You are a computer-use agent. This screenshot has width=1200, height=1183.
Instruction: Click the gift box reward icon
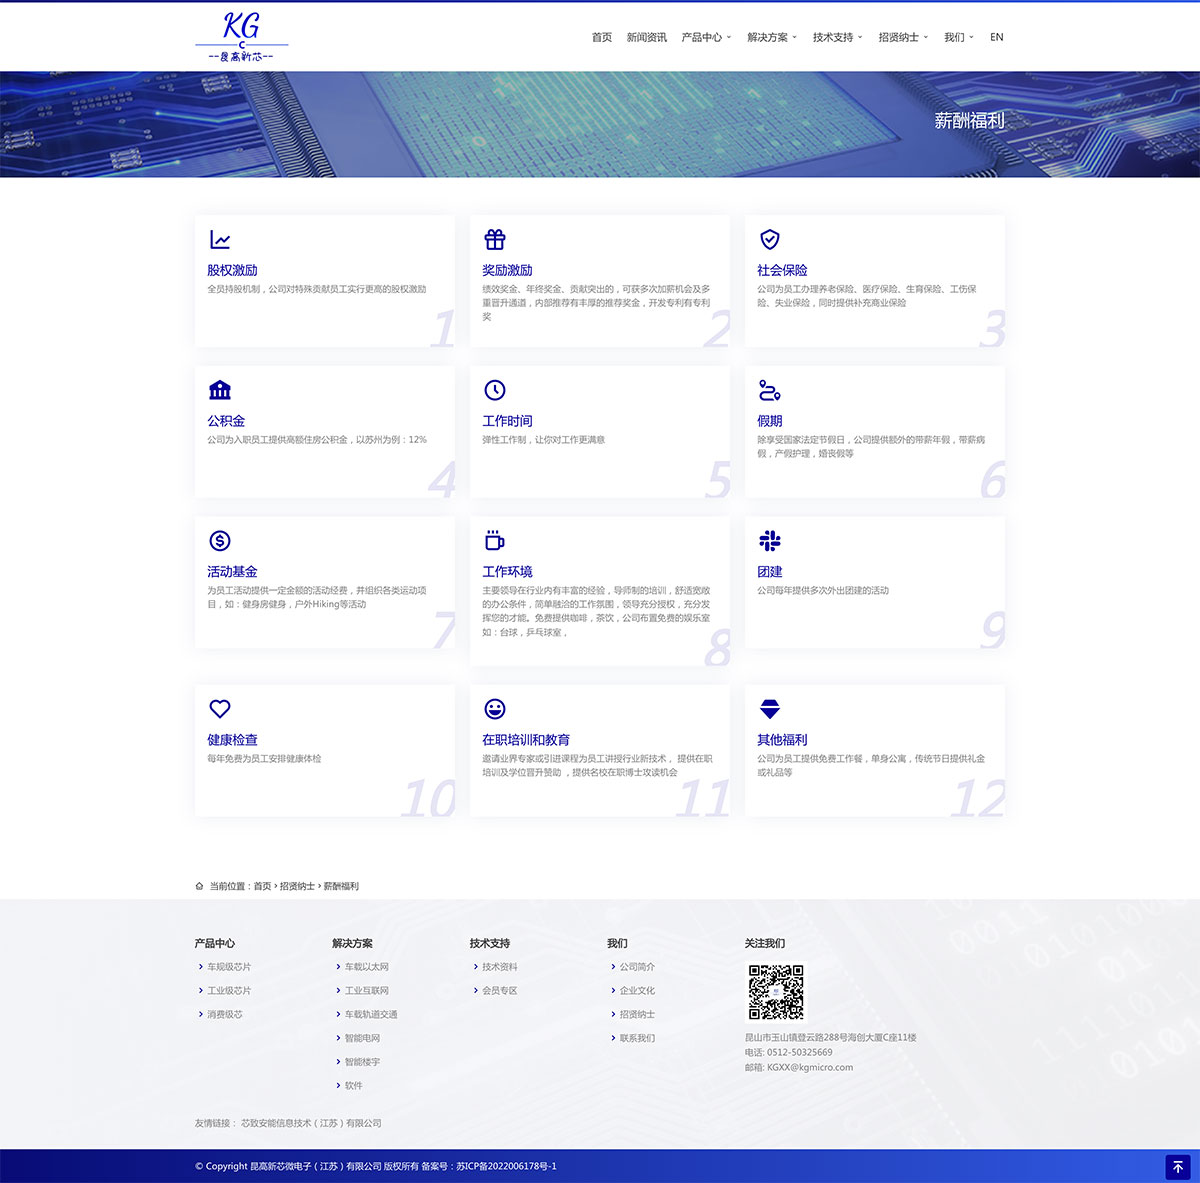point(495,240)
